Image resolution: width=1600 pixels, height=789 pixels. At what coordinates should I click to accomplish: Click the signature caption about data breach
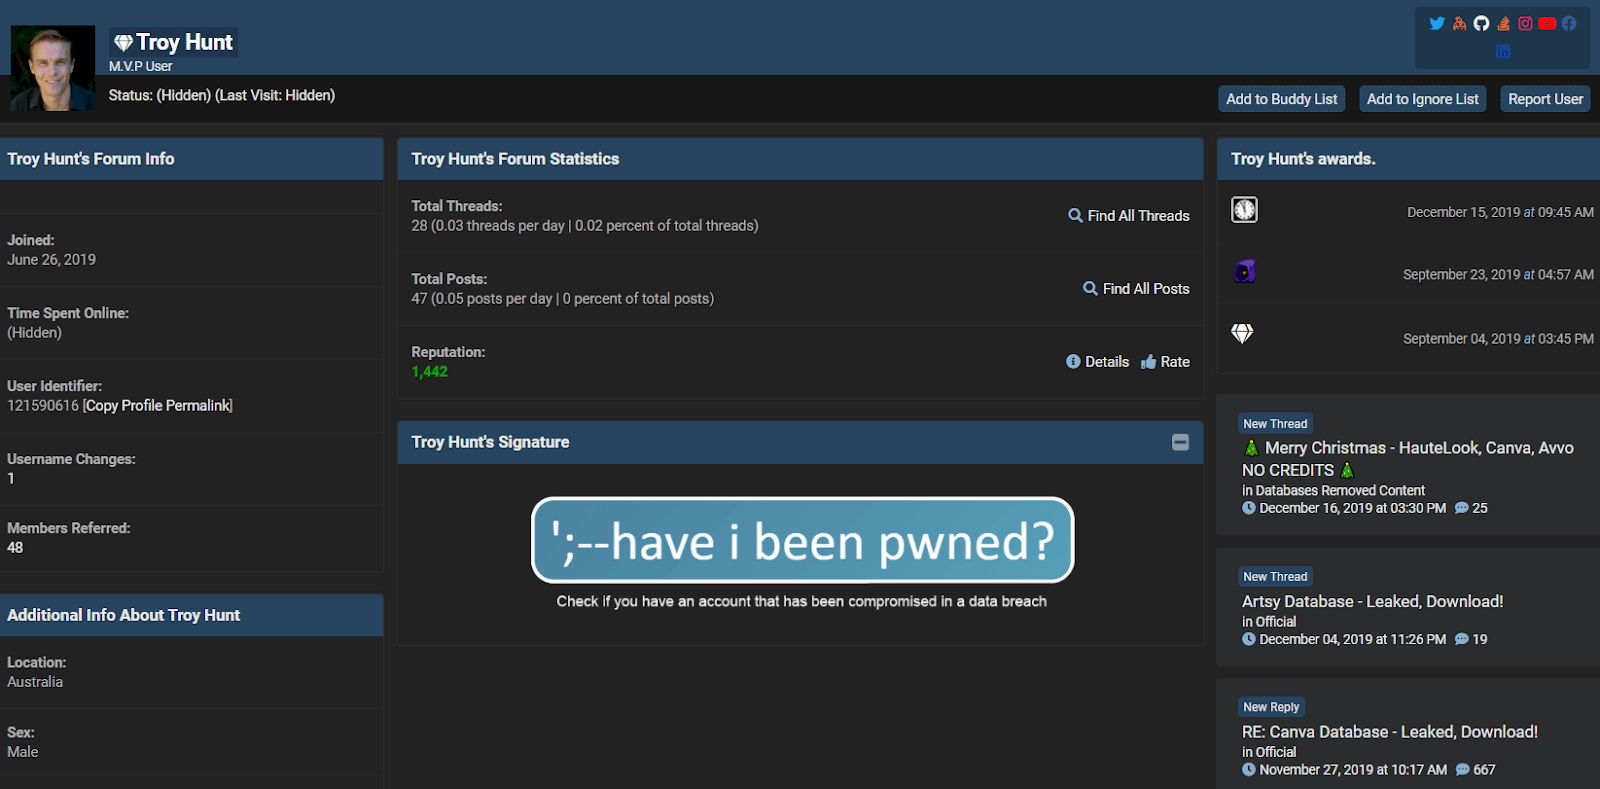[x=802, y=601]
